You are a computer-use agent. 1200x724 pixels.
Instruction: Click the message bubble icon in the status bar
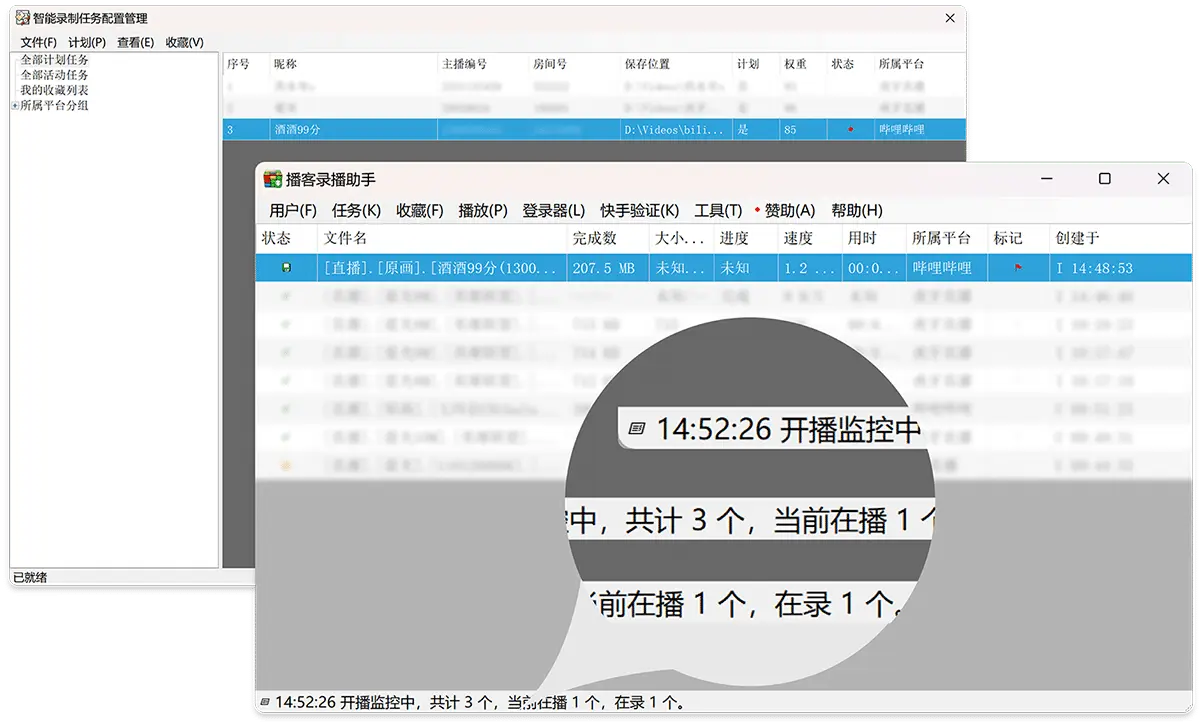coord(266,702)
